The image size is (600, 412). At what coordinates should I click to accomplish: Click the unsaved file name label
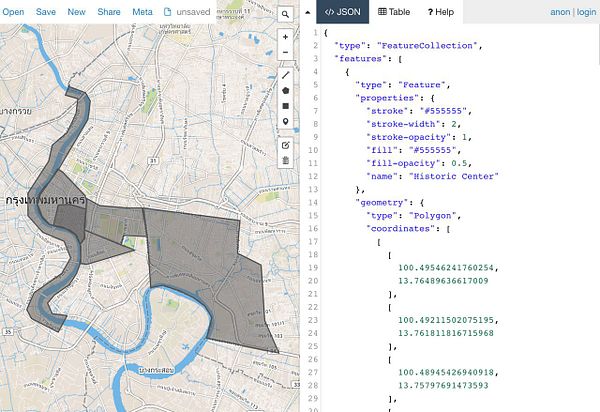pos(193,12)
